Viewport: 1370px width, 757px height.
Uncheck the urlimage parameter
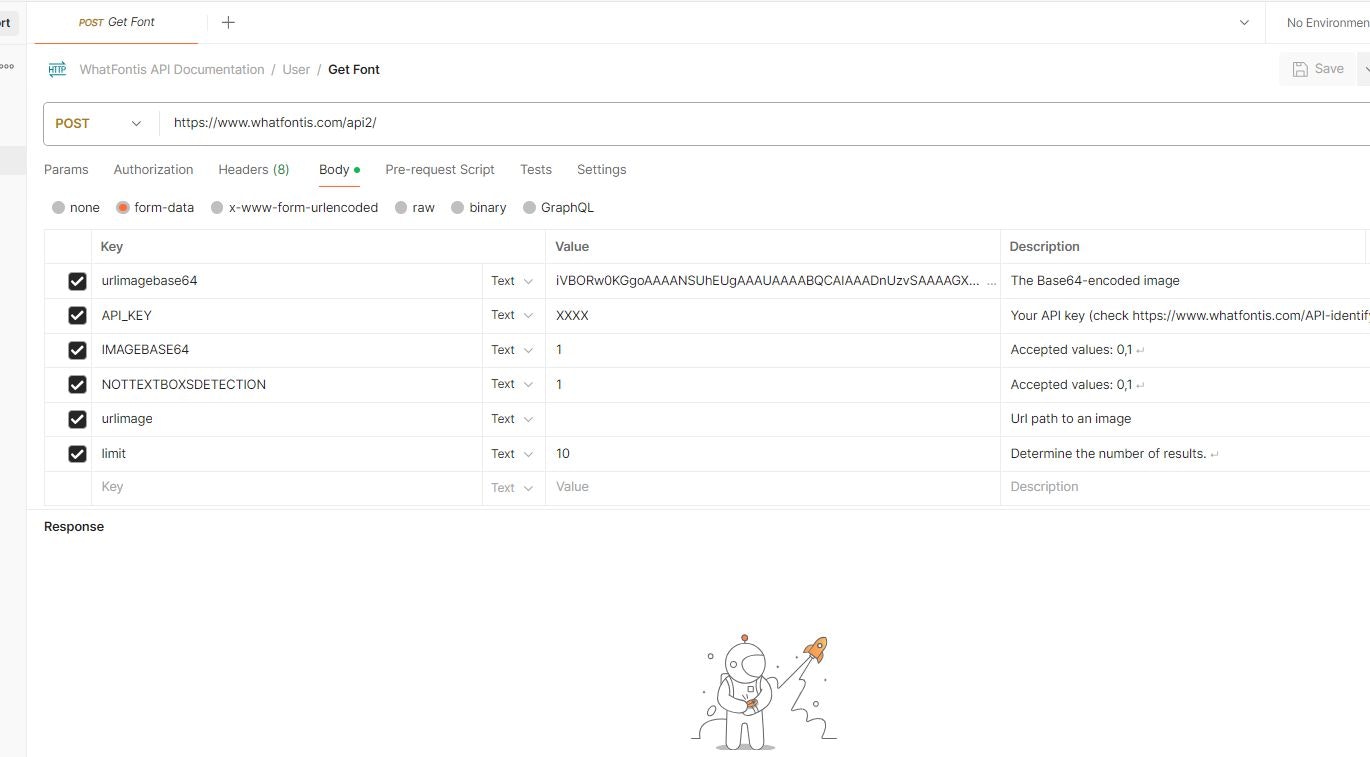77,420
